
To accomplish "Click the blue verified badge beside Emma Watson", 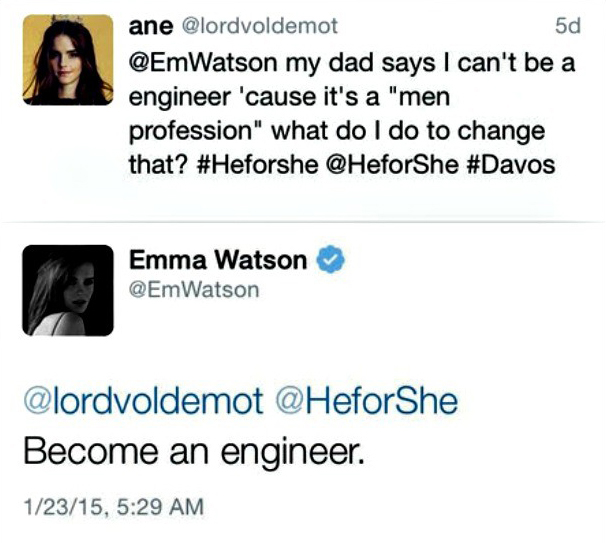I will (x=331, y=259).
